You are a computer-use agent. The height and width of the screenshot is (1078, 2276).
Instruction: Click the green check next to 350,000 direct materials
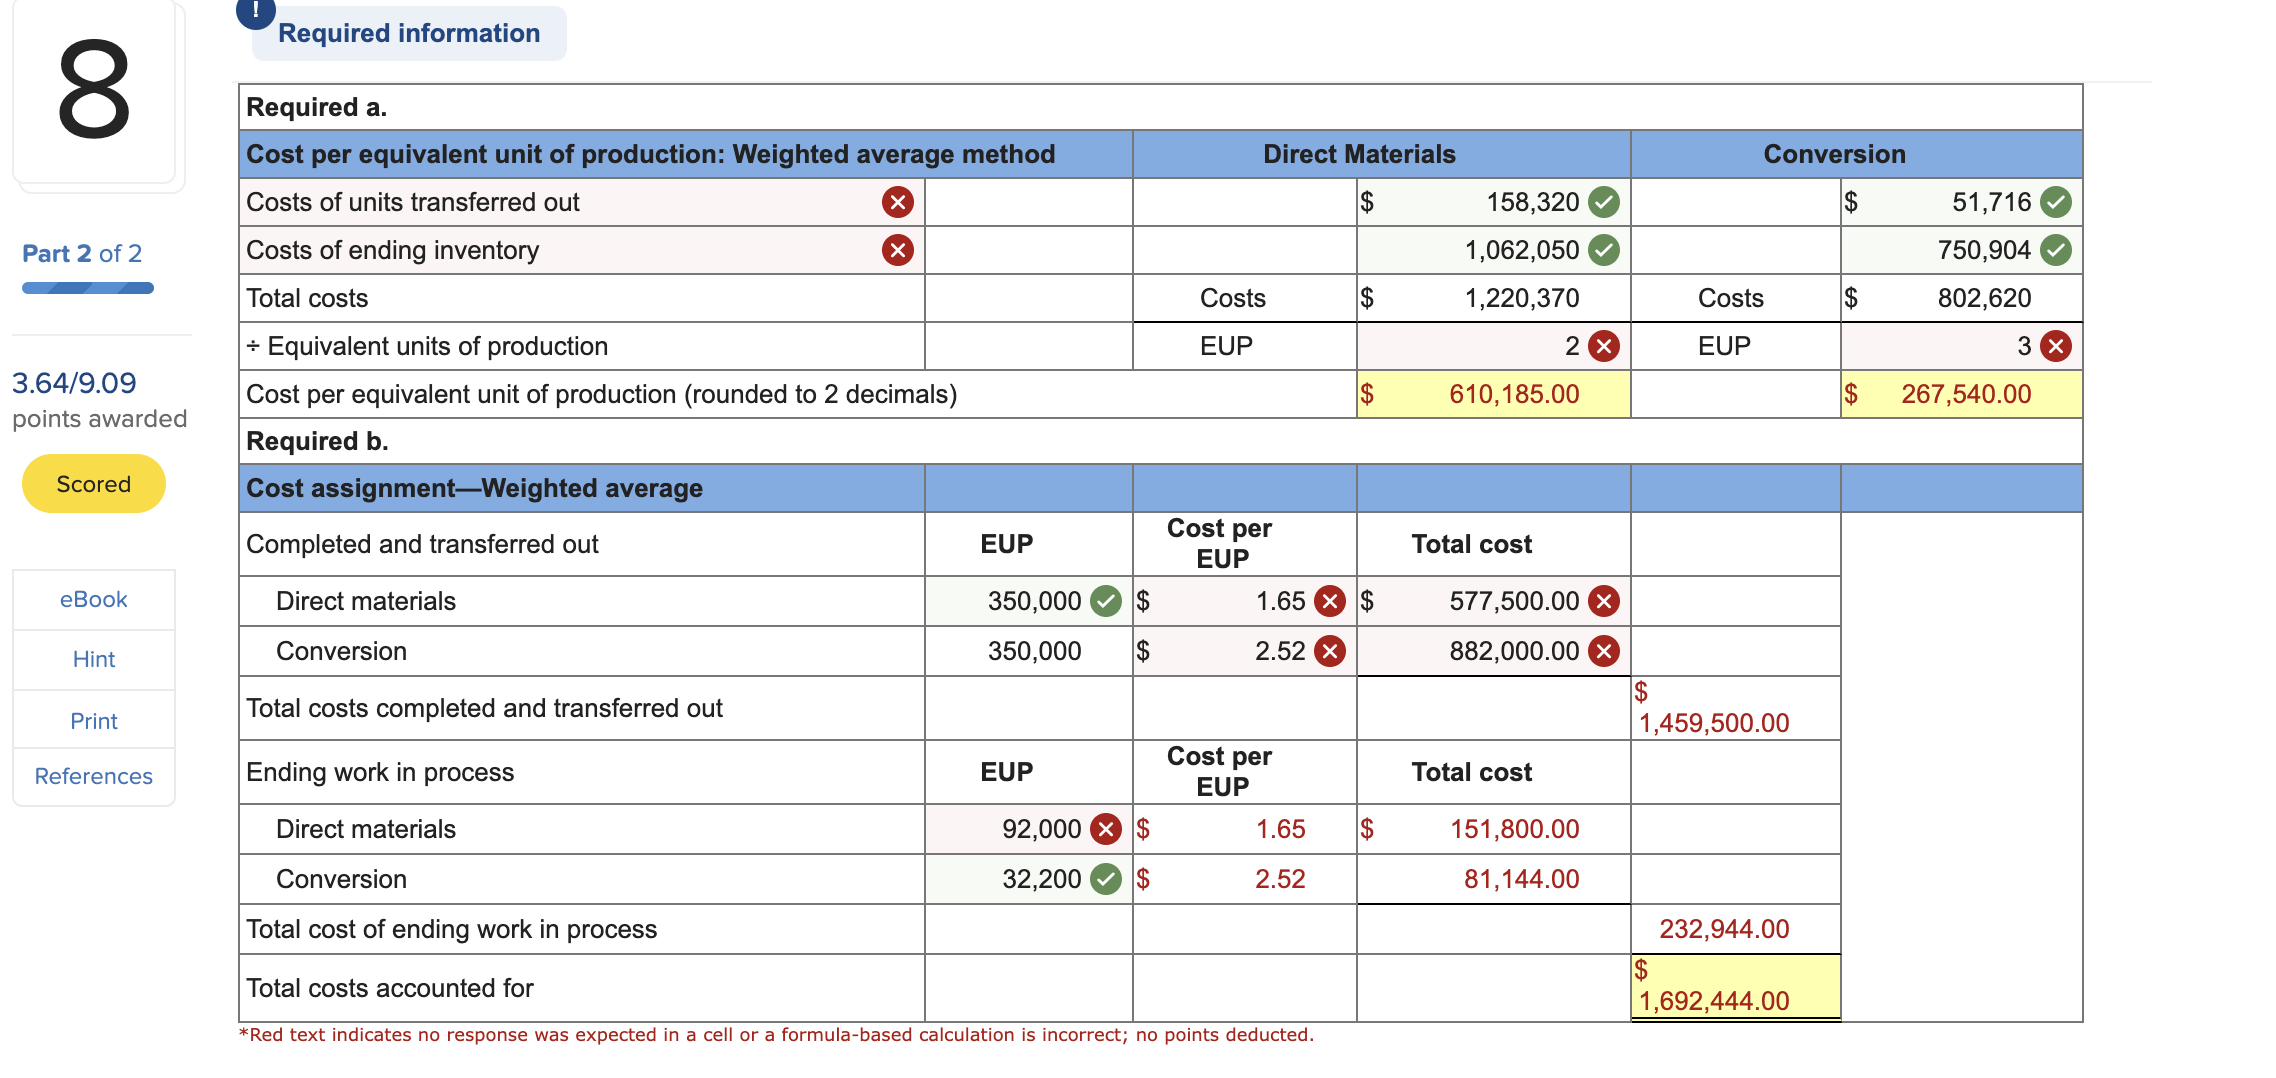(x=1106, y=601)
